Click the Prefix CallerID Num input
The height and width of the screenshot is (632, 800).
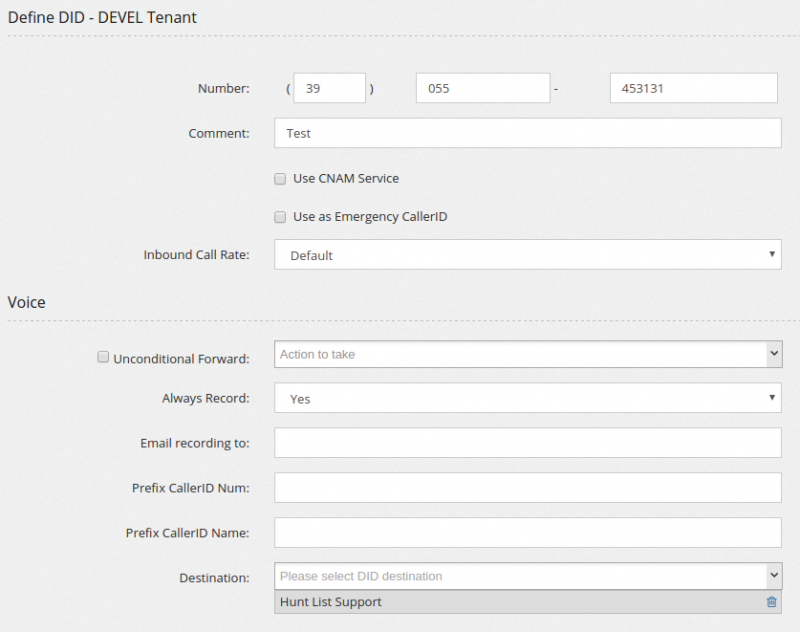click(x=527, y=488)
